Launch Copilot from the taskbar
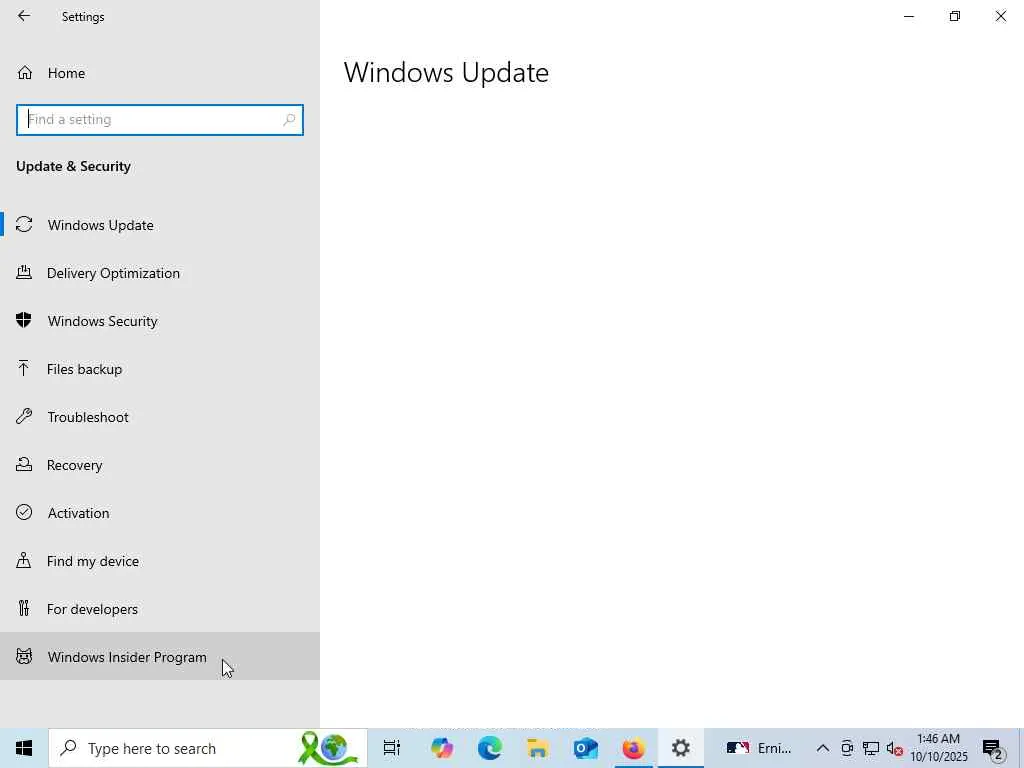The width and height of the screenshot is (1024, 768). (441, 748)
